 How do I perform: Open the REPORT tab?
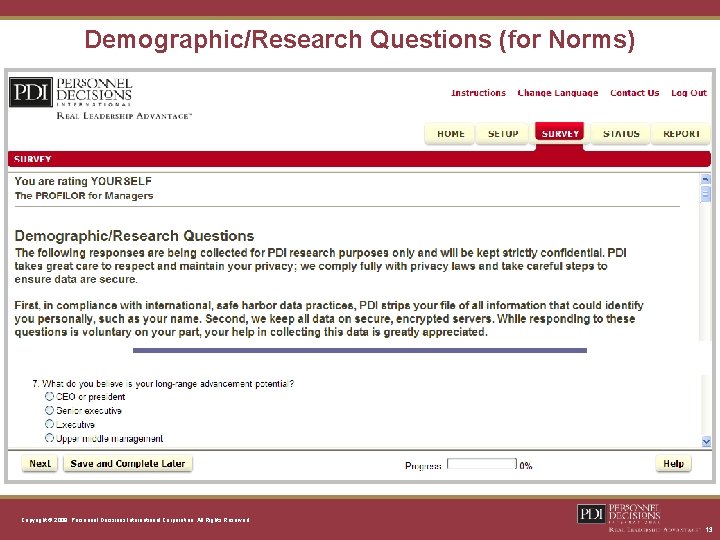point(681,134)
